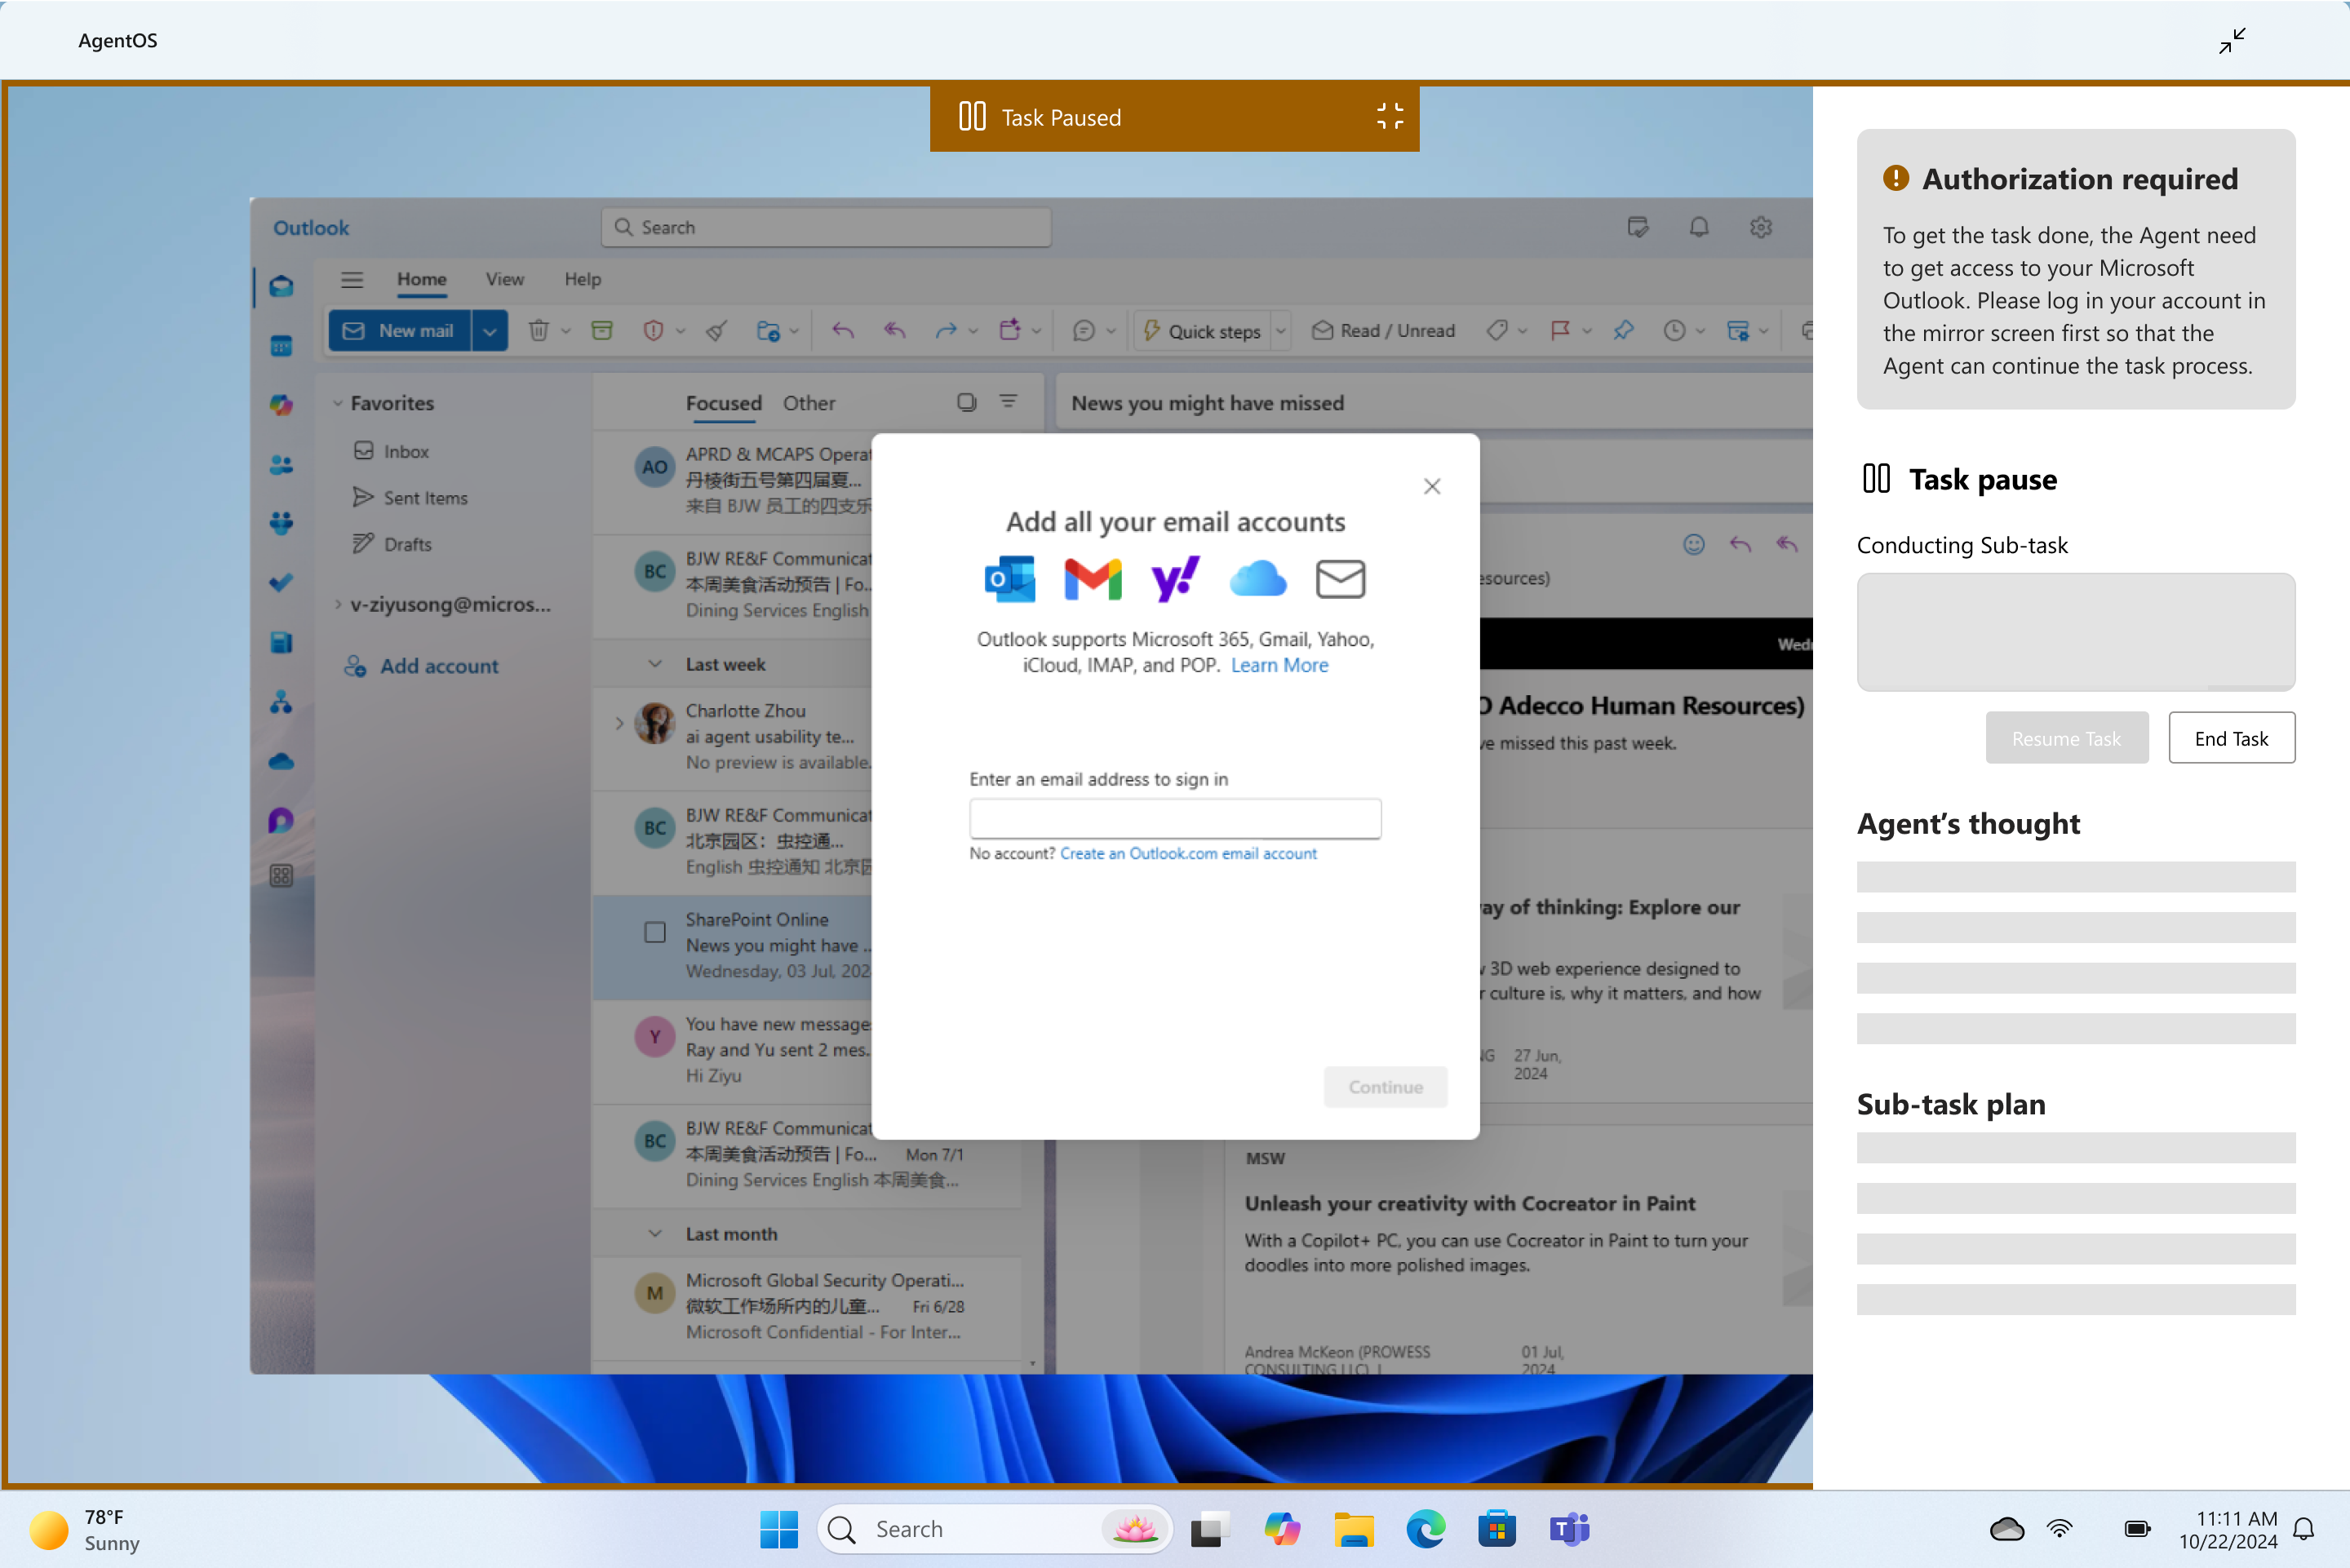The height and width of the screenshot is (1568, 2350).
Task: Select the Gmail icon in dialog
Action: point(1093,579)
